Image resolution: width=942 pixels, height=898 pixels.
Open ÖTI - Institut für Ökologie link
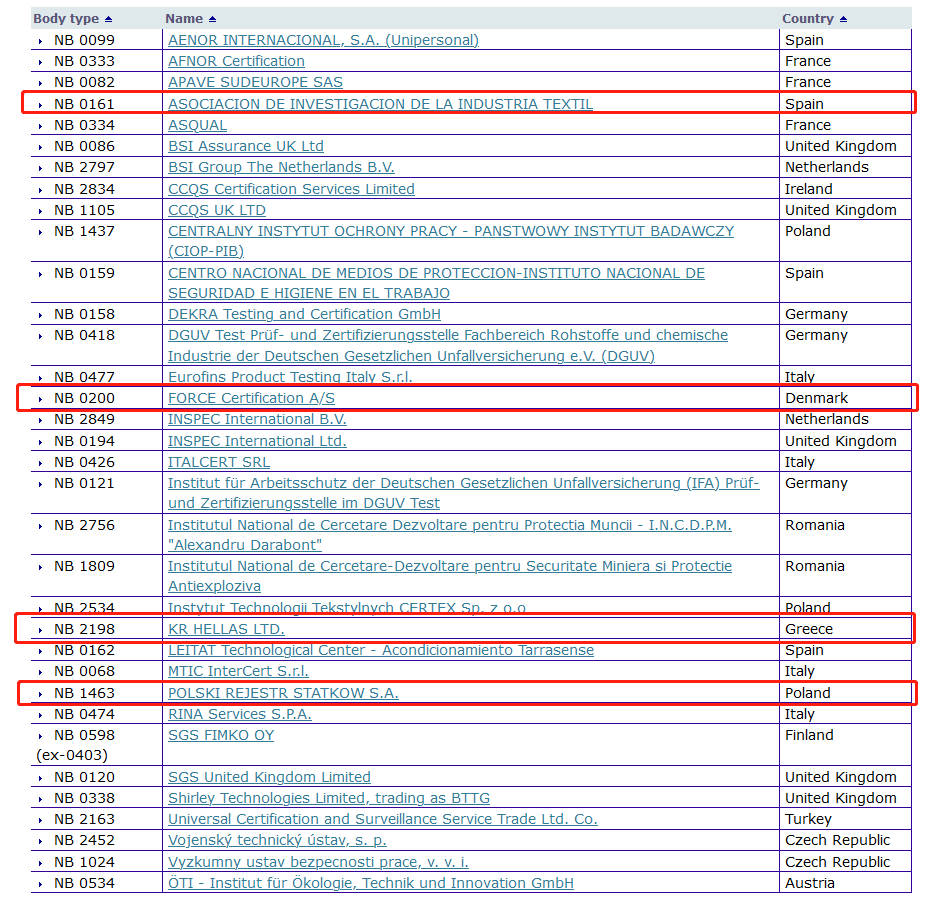pos(371,884)
